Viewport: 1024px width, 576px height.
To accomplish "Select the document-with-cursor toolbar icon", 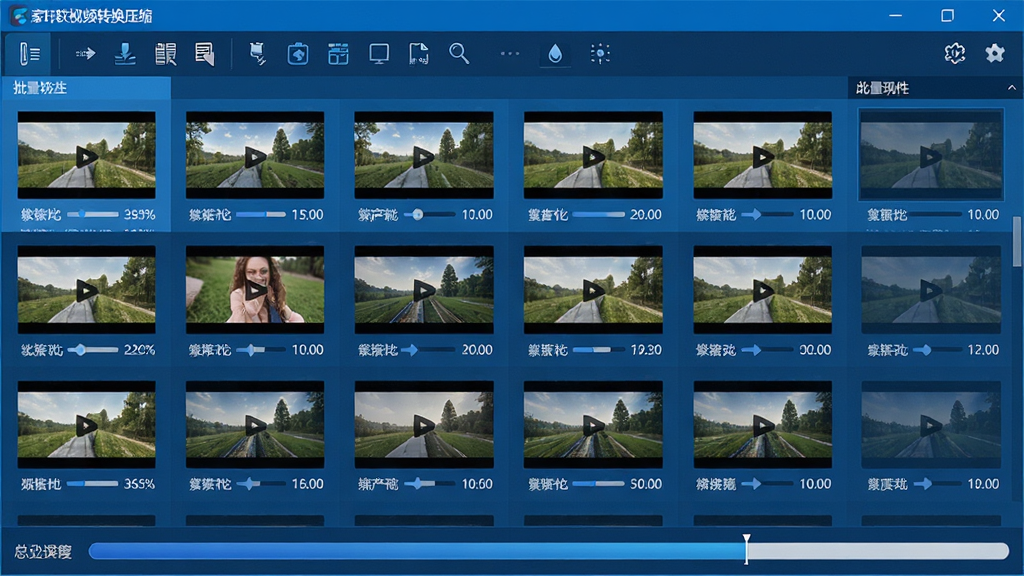I will pos(205,54).
